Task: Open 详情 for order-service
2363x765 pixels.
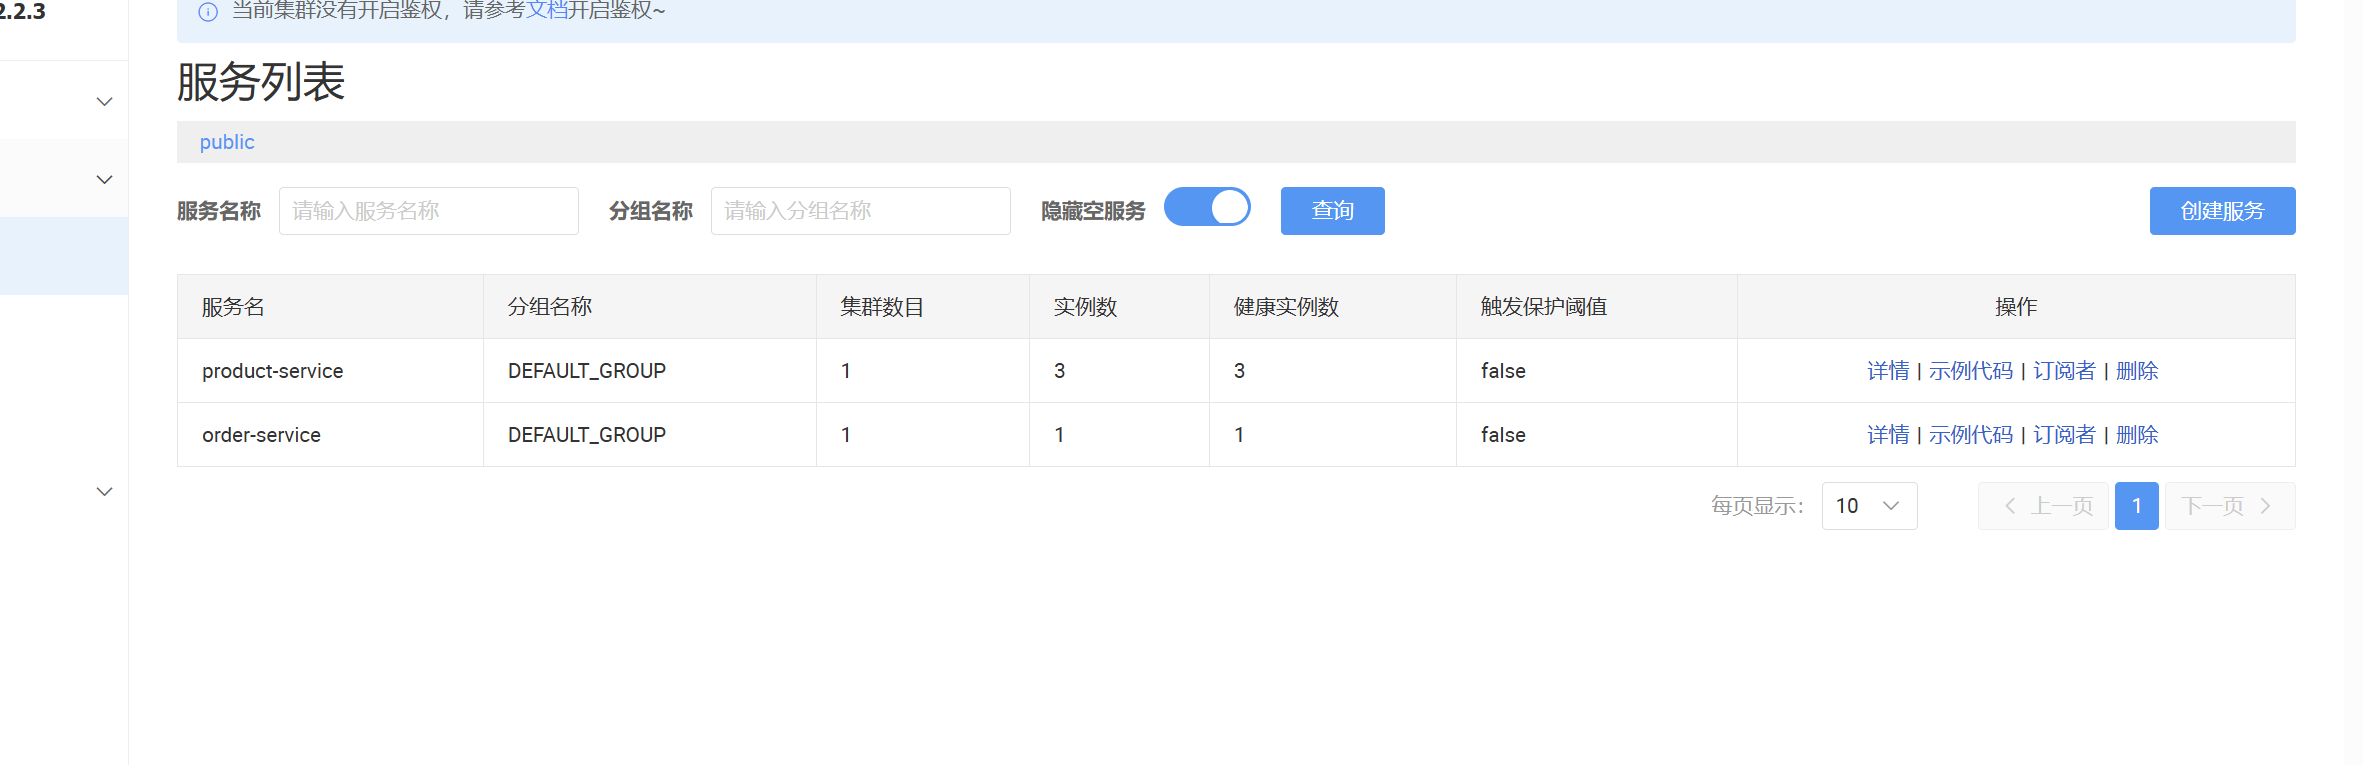Action: [1888, 435]
